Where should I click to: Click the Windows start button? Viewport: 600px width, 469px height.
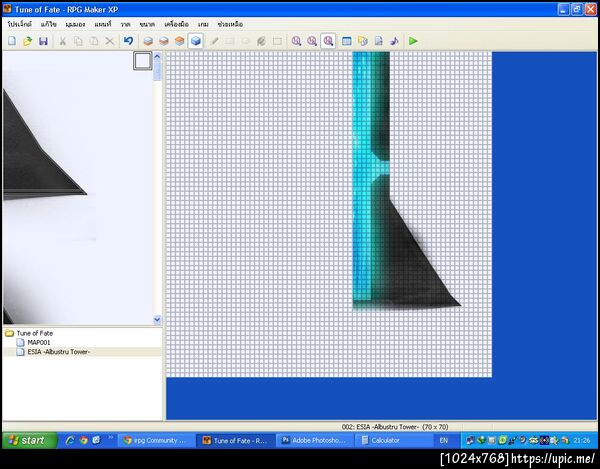[x=29, y=440]
